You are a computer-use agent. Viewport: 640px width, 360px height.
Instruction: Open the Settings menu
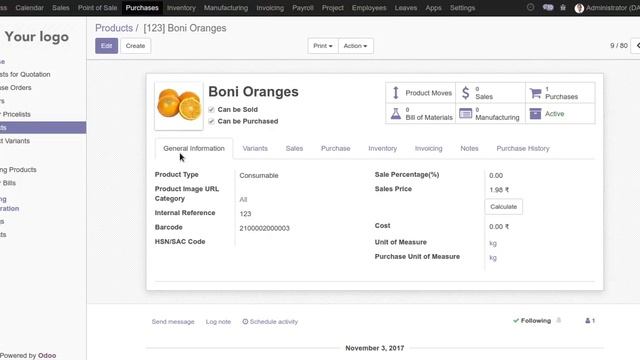[x=462, y=8]
